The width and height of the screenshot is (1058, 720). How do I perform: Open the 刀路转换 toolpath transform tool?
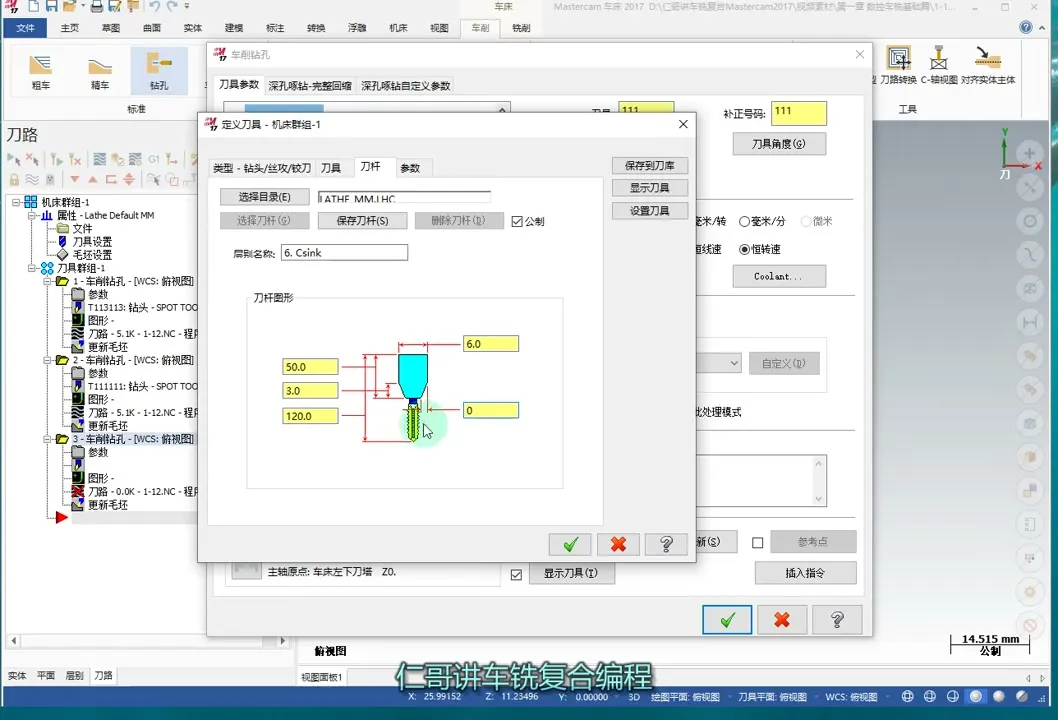tap(898, 64)
